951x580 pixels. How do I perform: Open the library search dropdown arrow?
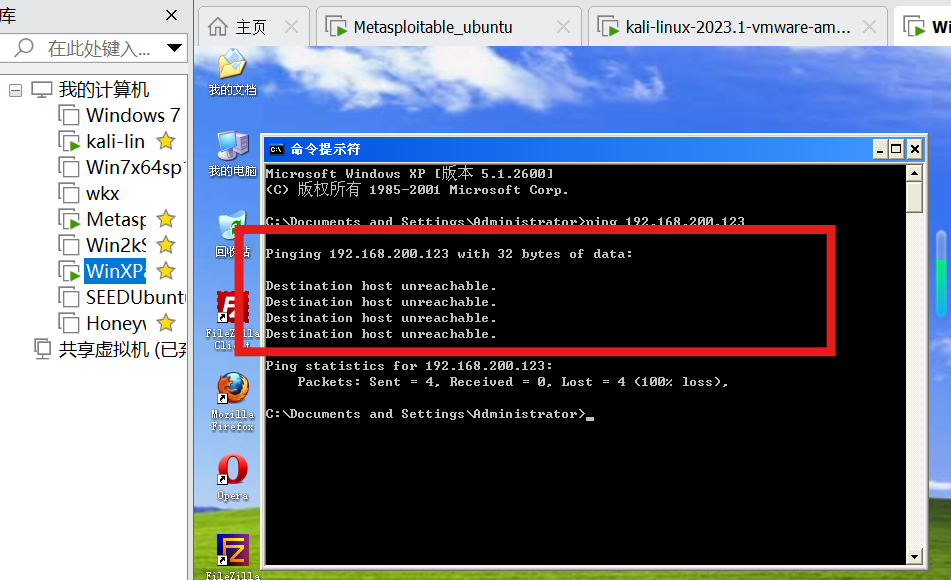(x=174, y=47)
